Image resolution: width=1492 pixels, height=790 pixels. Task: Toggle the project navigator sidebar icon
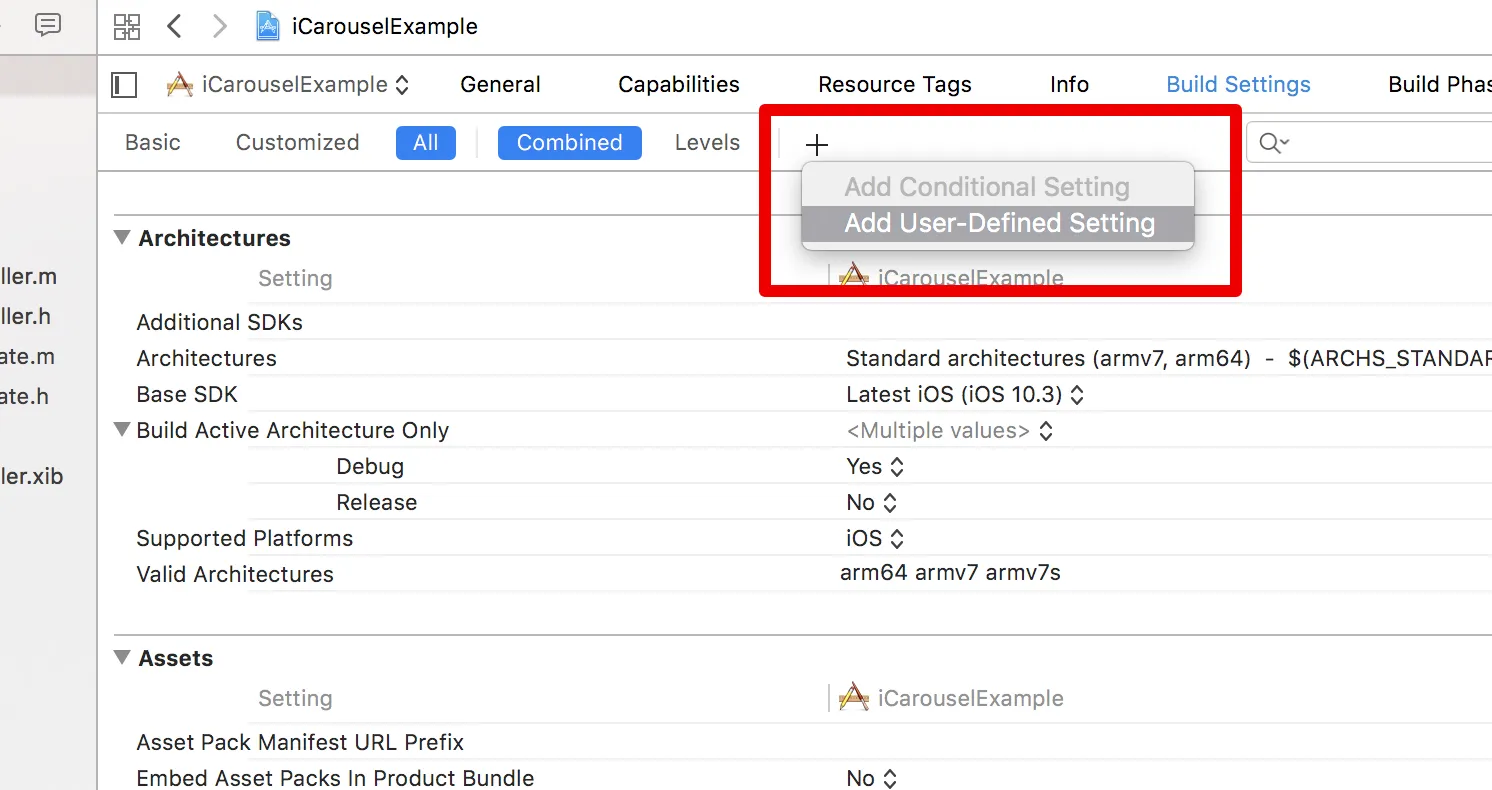coord(124,85)
